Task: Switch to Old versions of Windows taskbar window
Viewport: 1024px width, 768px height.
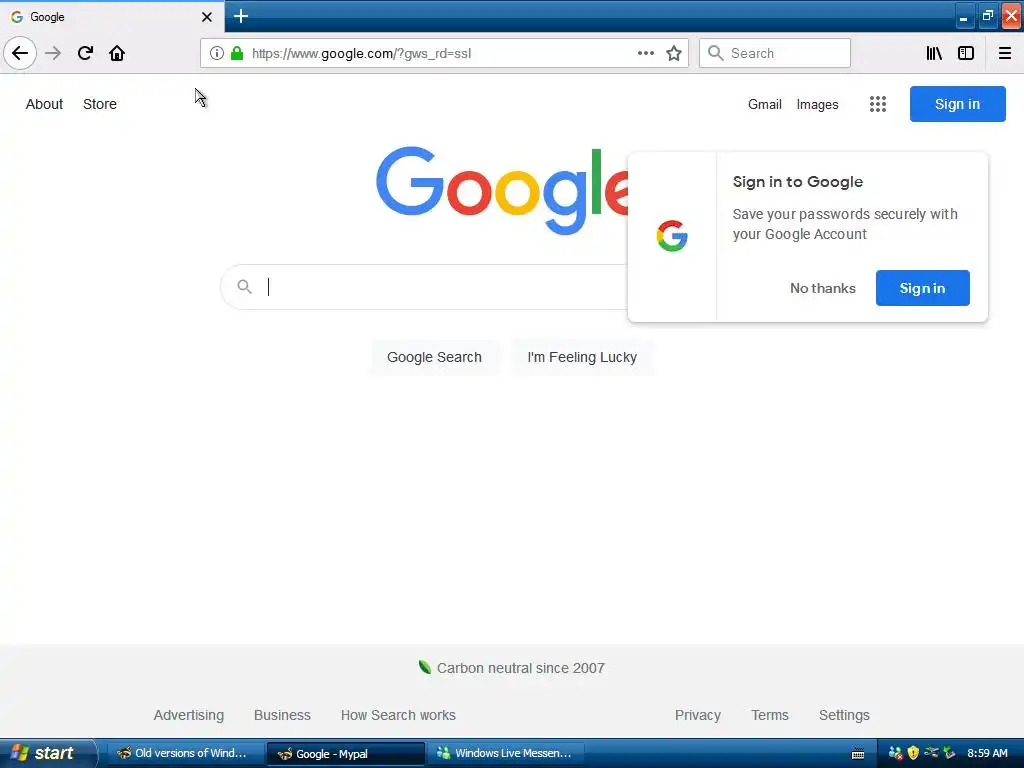Action: coord(185,753)
